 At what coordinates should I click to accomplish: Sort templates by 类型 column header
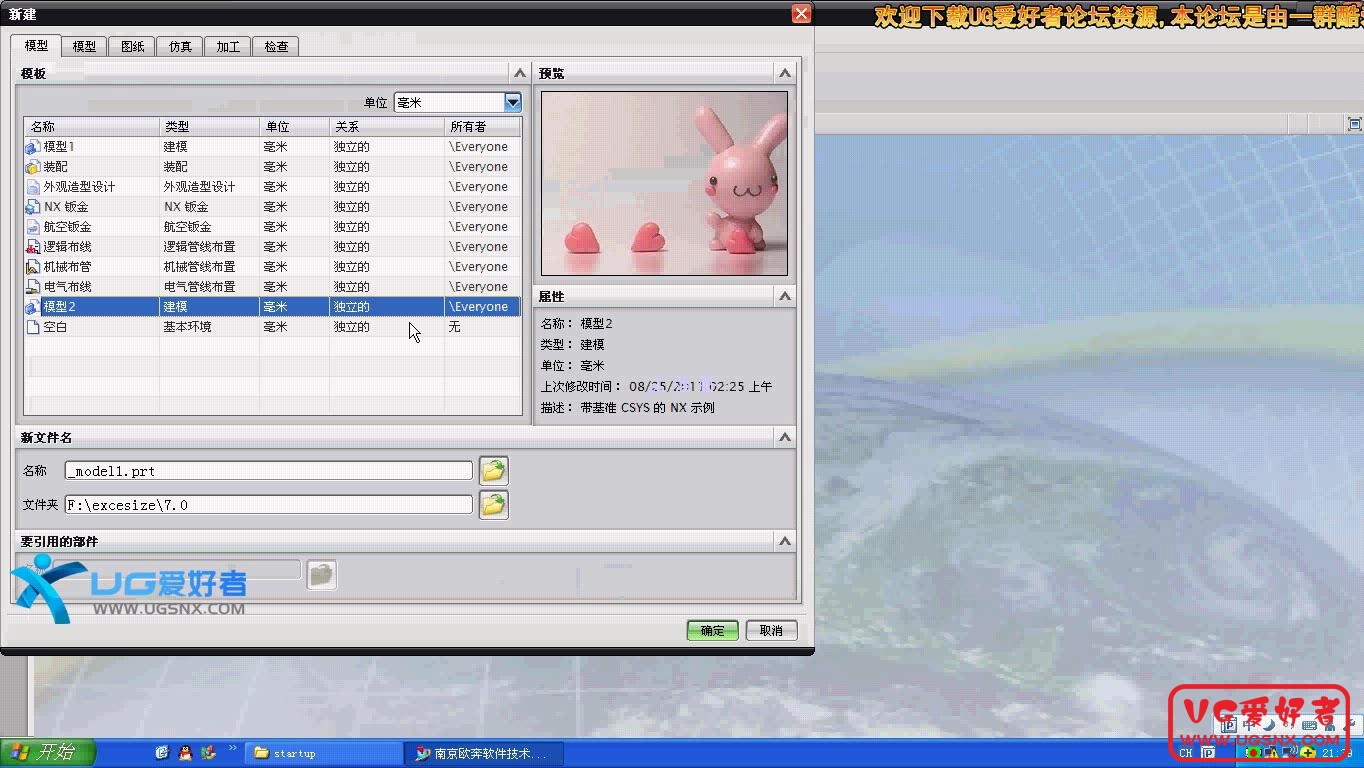pos(210,127)
